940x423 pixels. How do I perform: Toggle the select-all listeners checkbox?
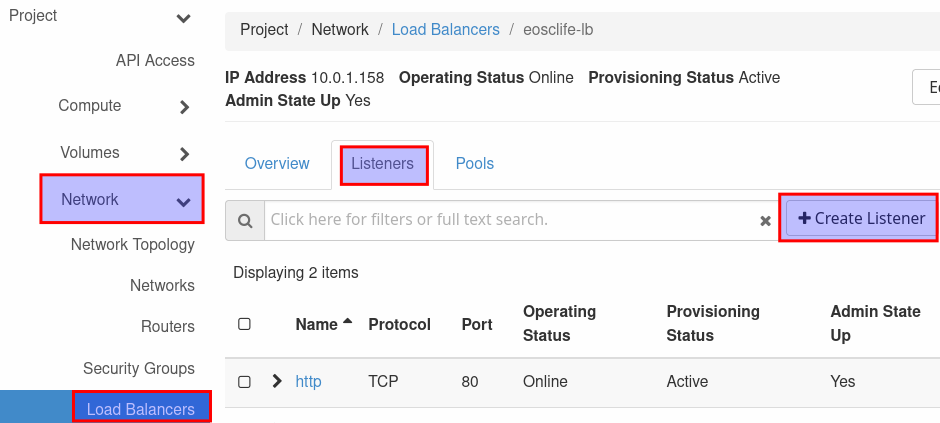[244, 324]
